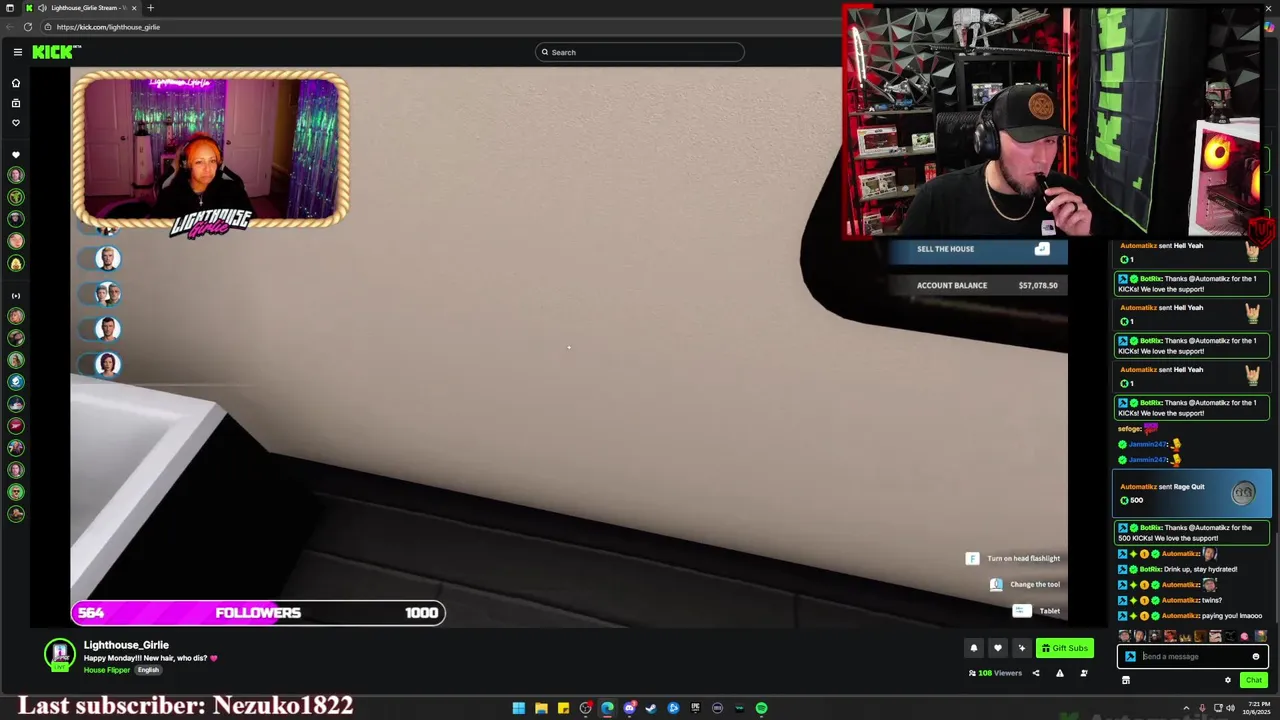Click the volume speaker icon in tray
The width and height of the screenshot is (1280, 720).
point(1231,708)
